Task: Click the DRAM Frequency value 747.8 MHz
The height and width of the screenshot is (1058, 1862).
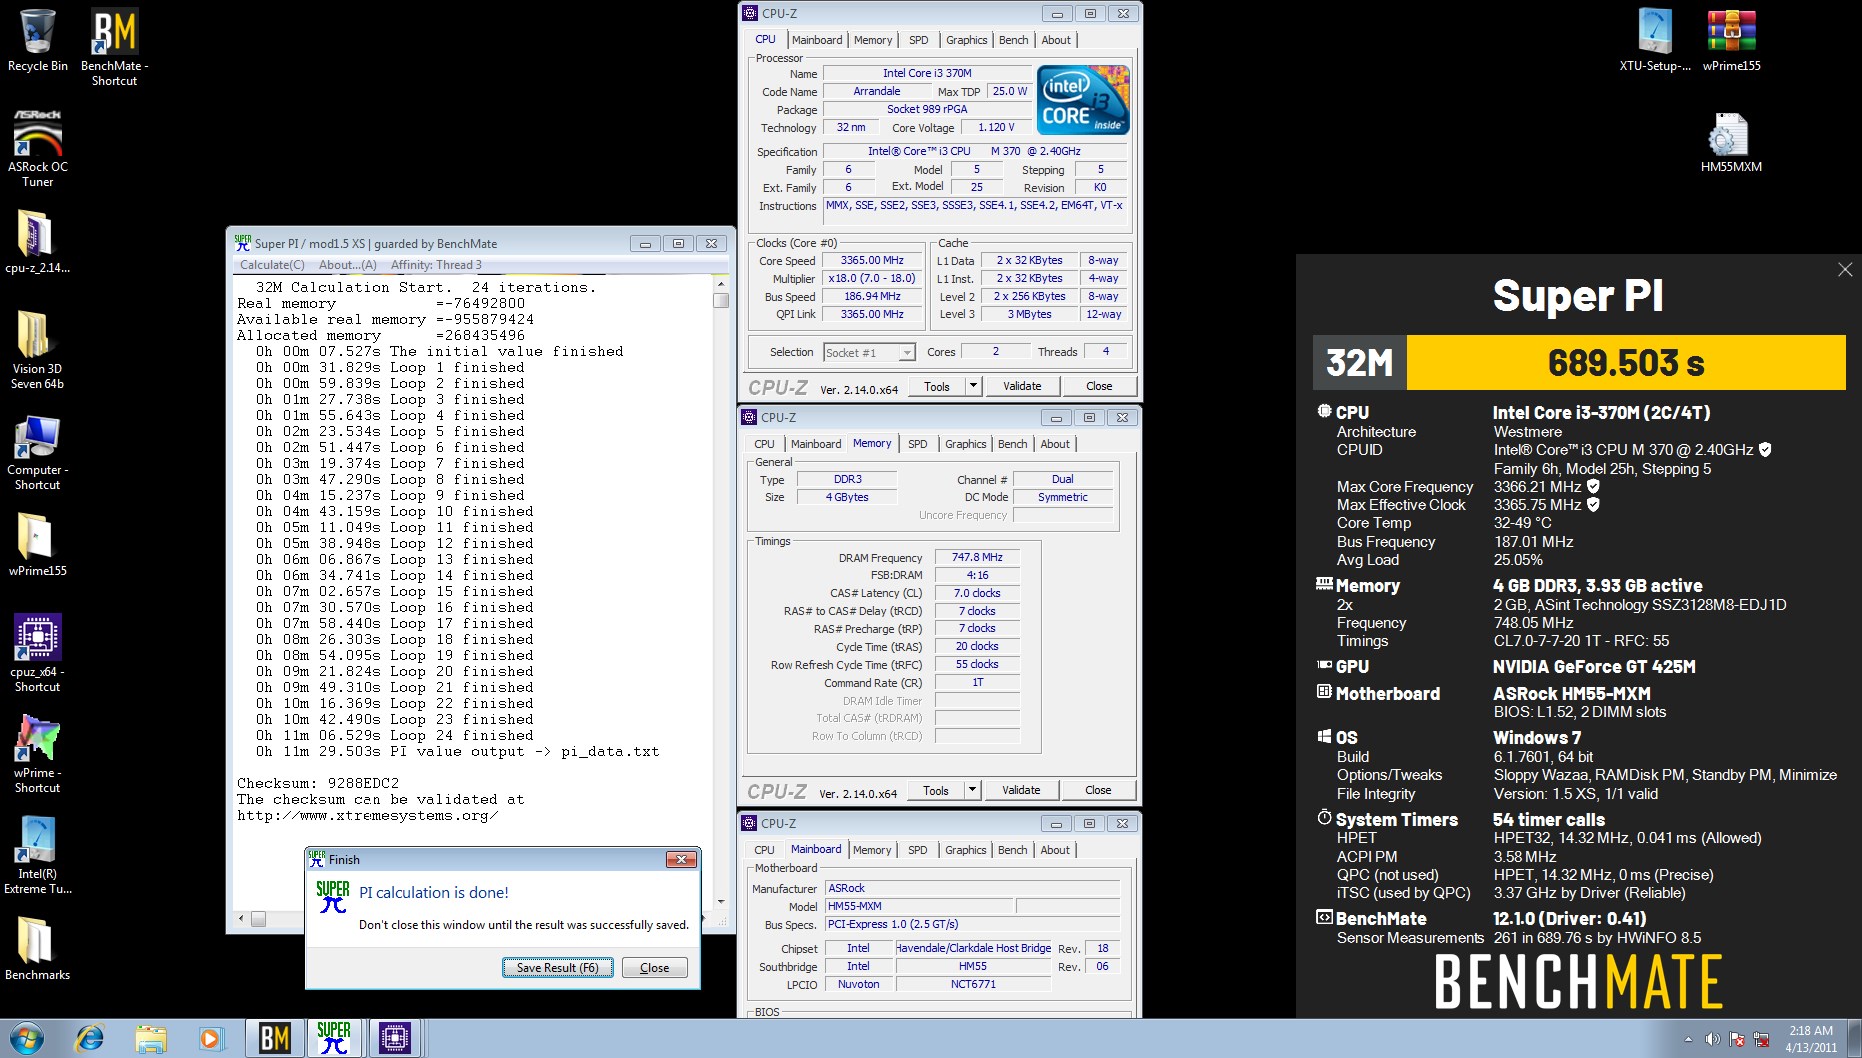Action: pyautogui.click(x=977, y=557)
